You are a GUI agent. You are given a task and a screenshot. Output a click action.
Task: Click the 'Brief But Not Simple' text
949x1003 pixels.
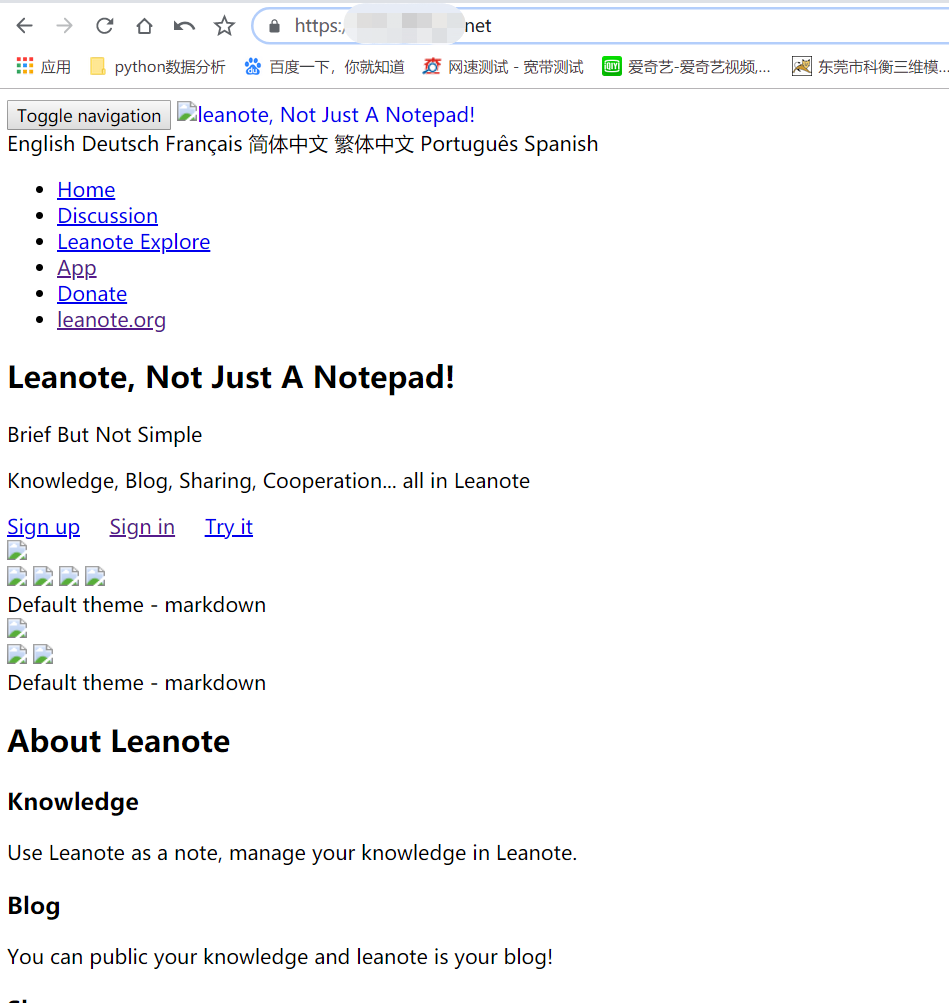point(105,435)
